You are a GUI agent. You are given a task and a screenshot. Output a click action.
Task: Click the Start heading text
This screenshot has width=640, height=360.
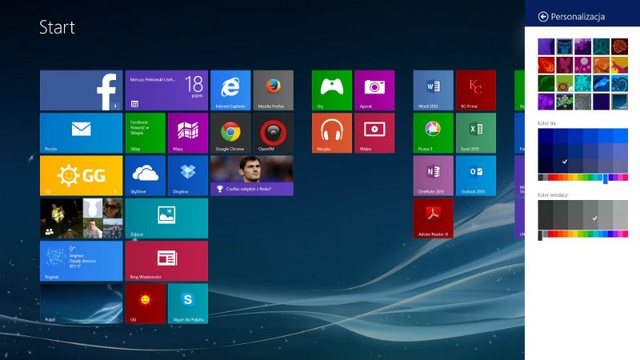57,27
